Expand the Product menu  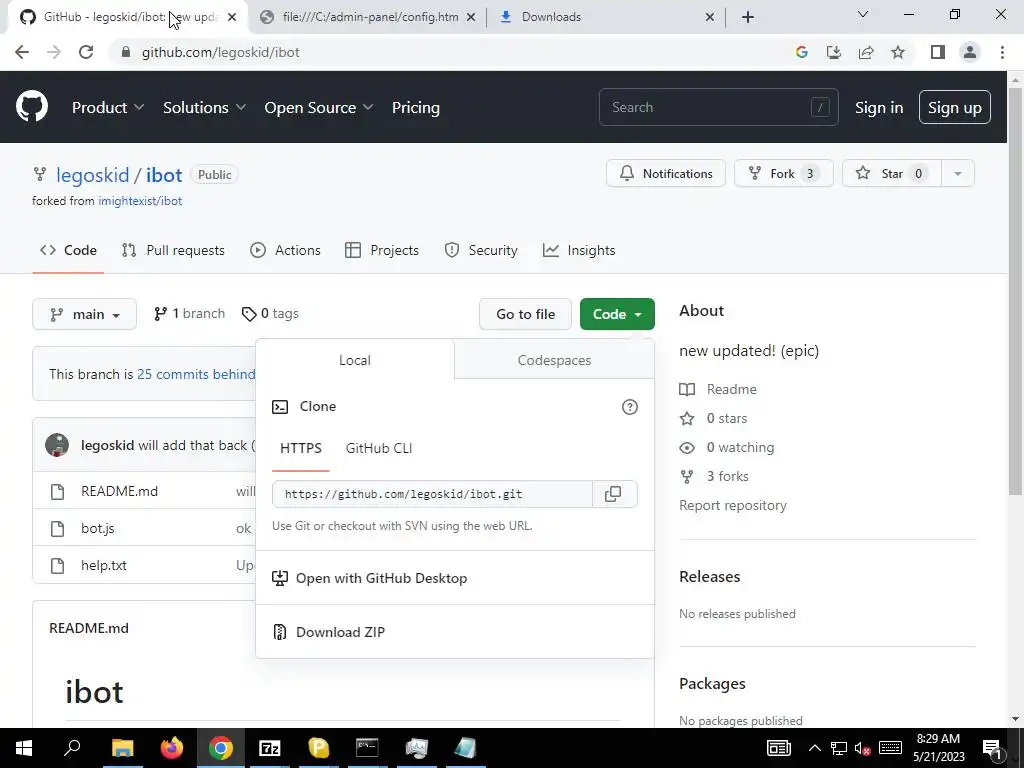pos(108,108)
